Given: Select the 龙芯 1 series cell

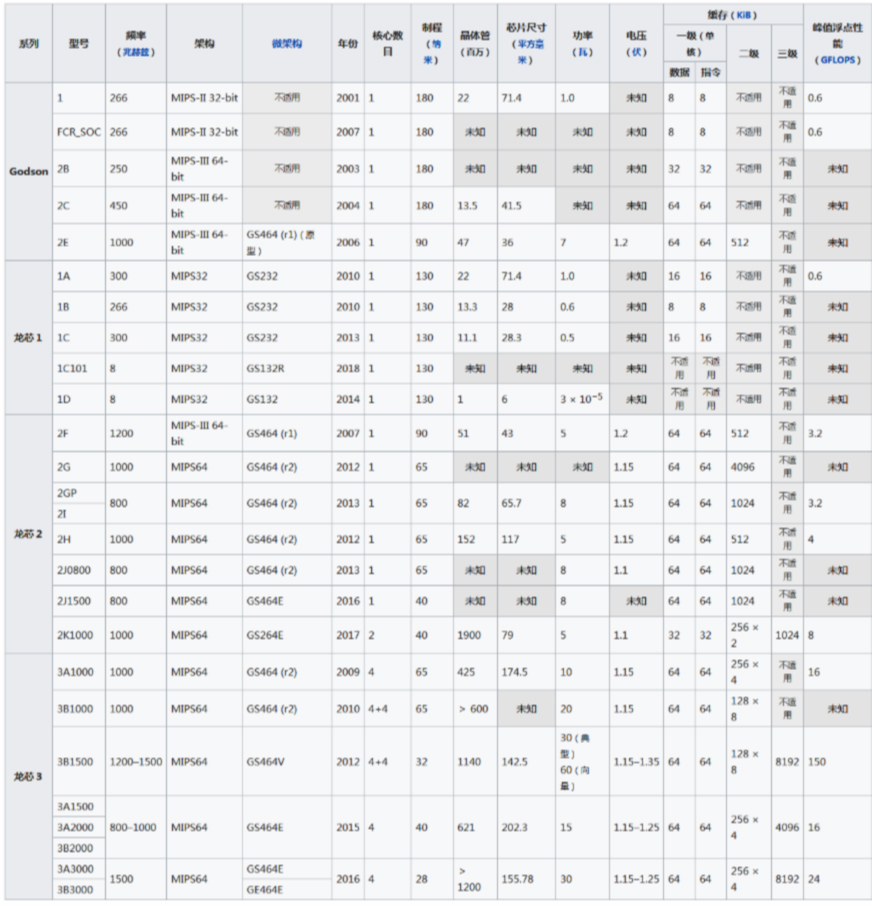Looking at the screenshot, I should pyautogui.click(x=28, y=337).
